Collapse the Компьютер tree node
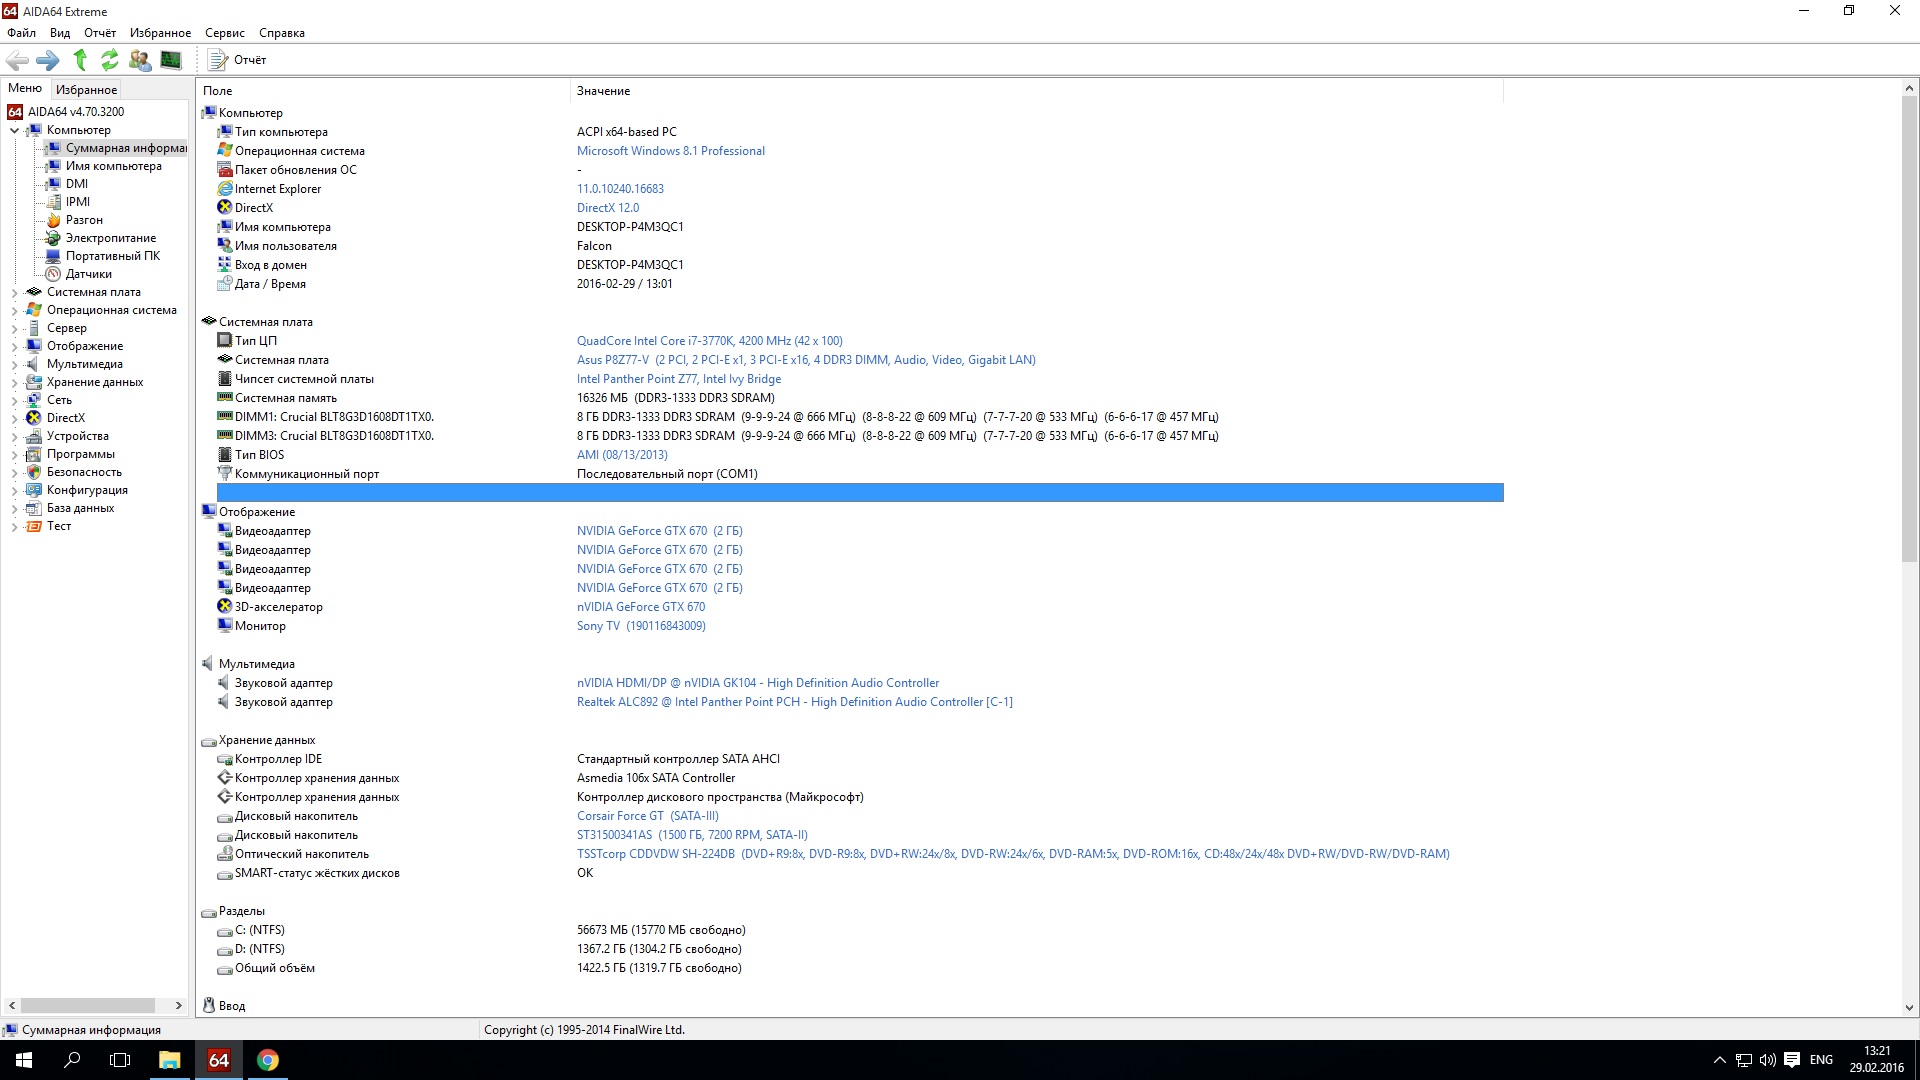This screenshot has height=1080, width=1920. point(14,130)
